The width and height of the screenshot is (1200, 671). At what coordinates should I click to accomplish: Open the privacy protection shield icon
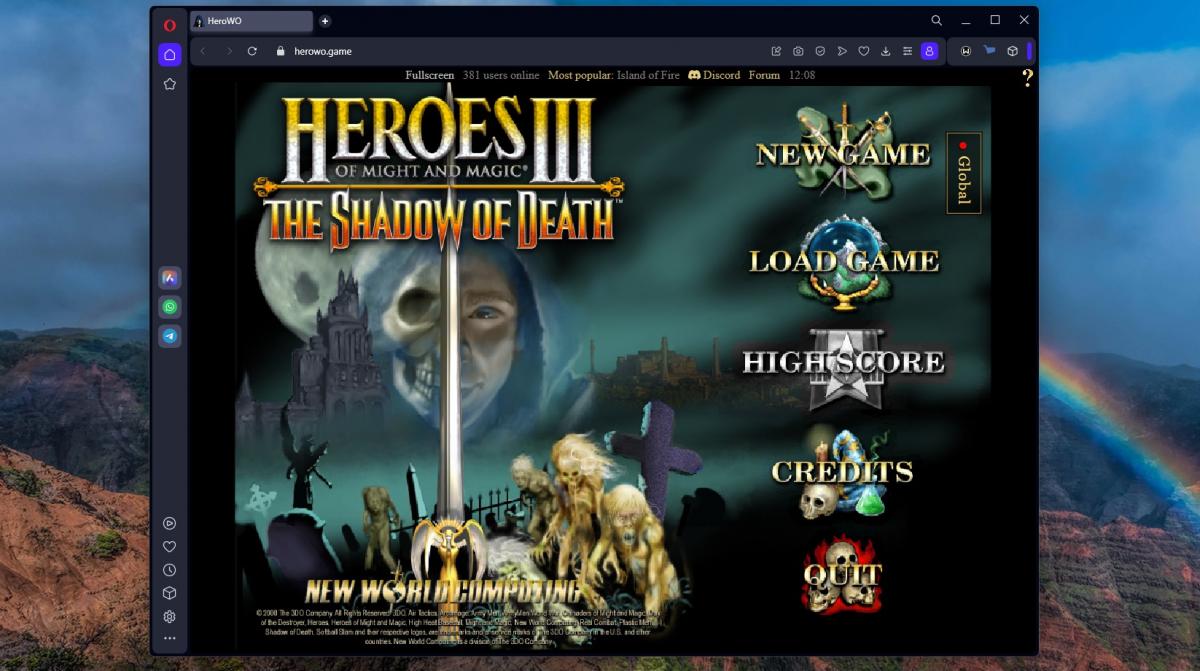820,51
